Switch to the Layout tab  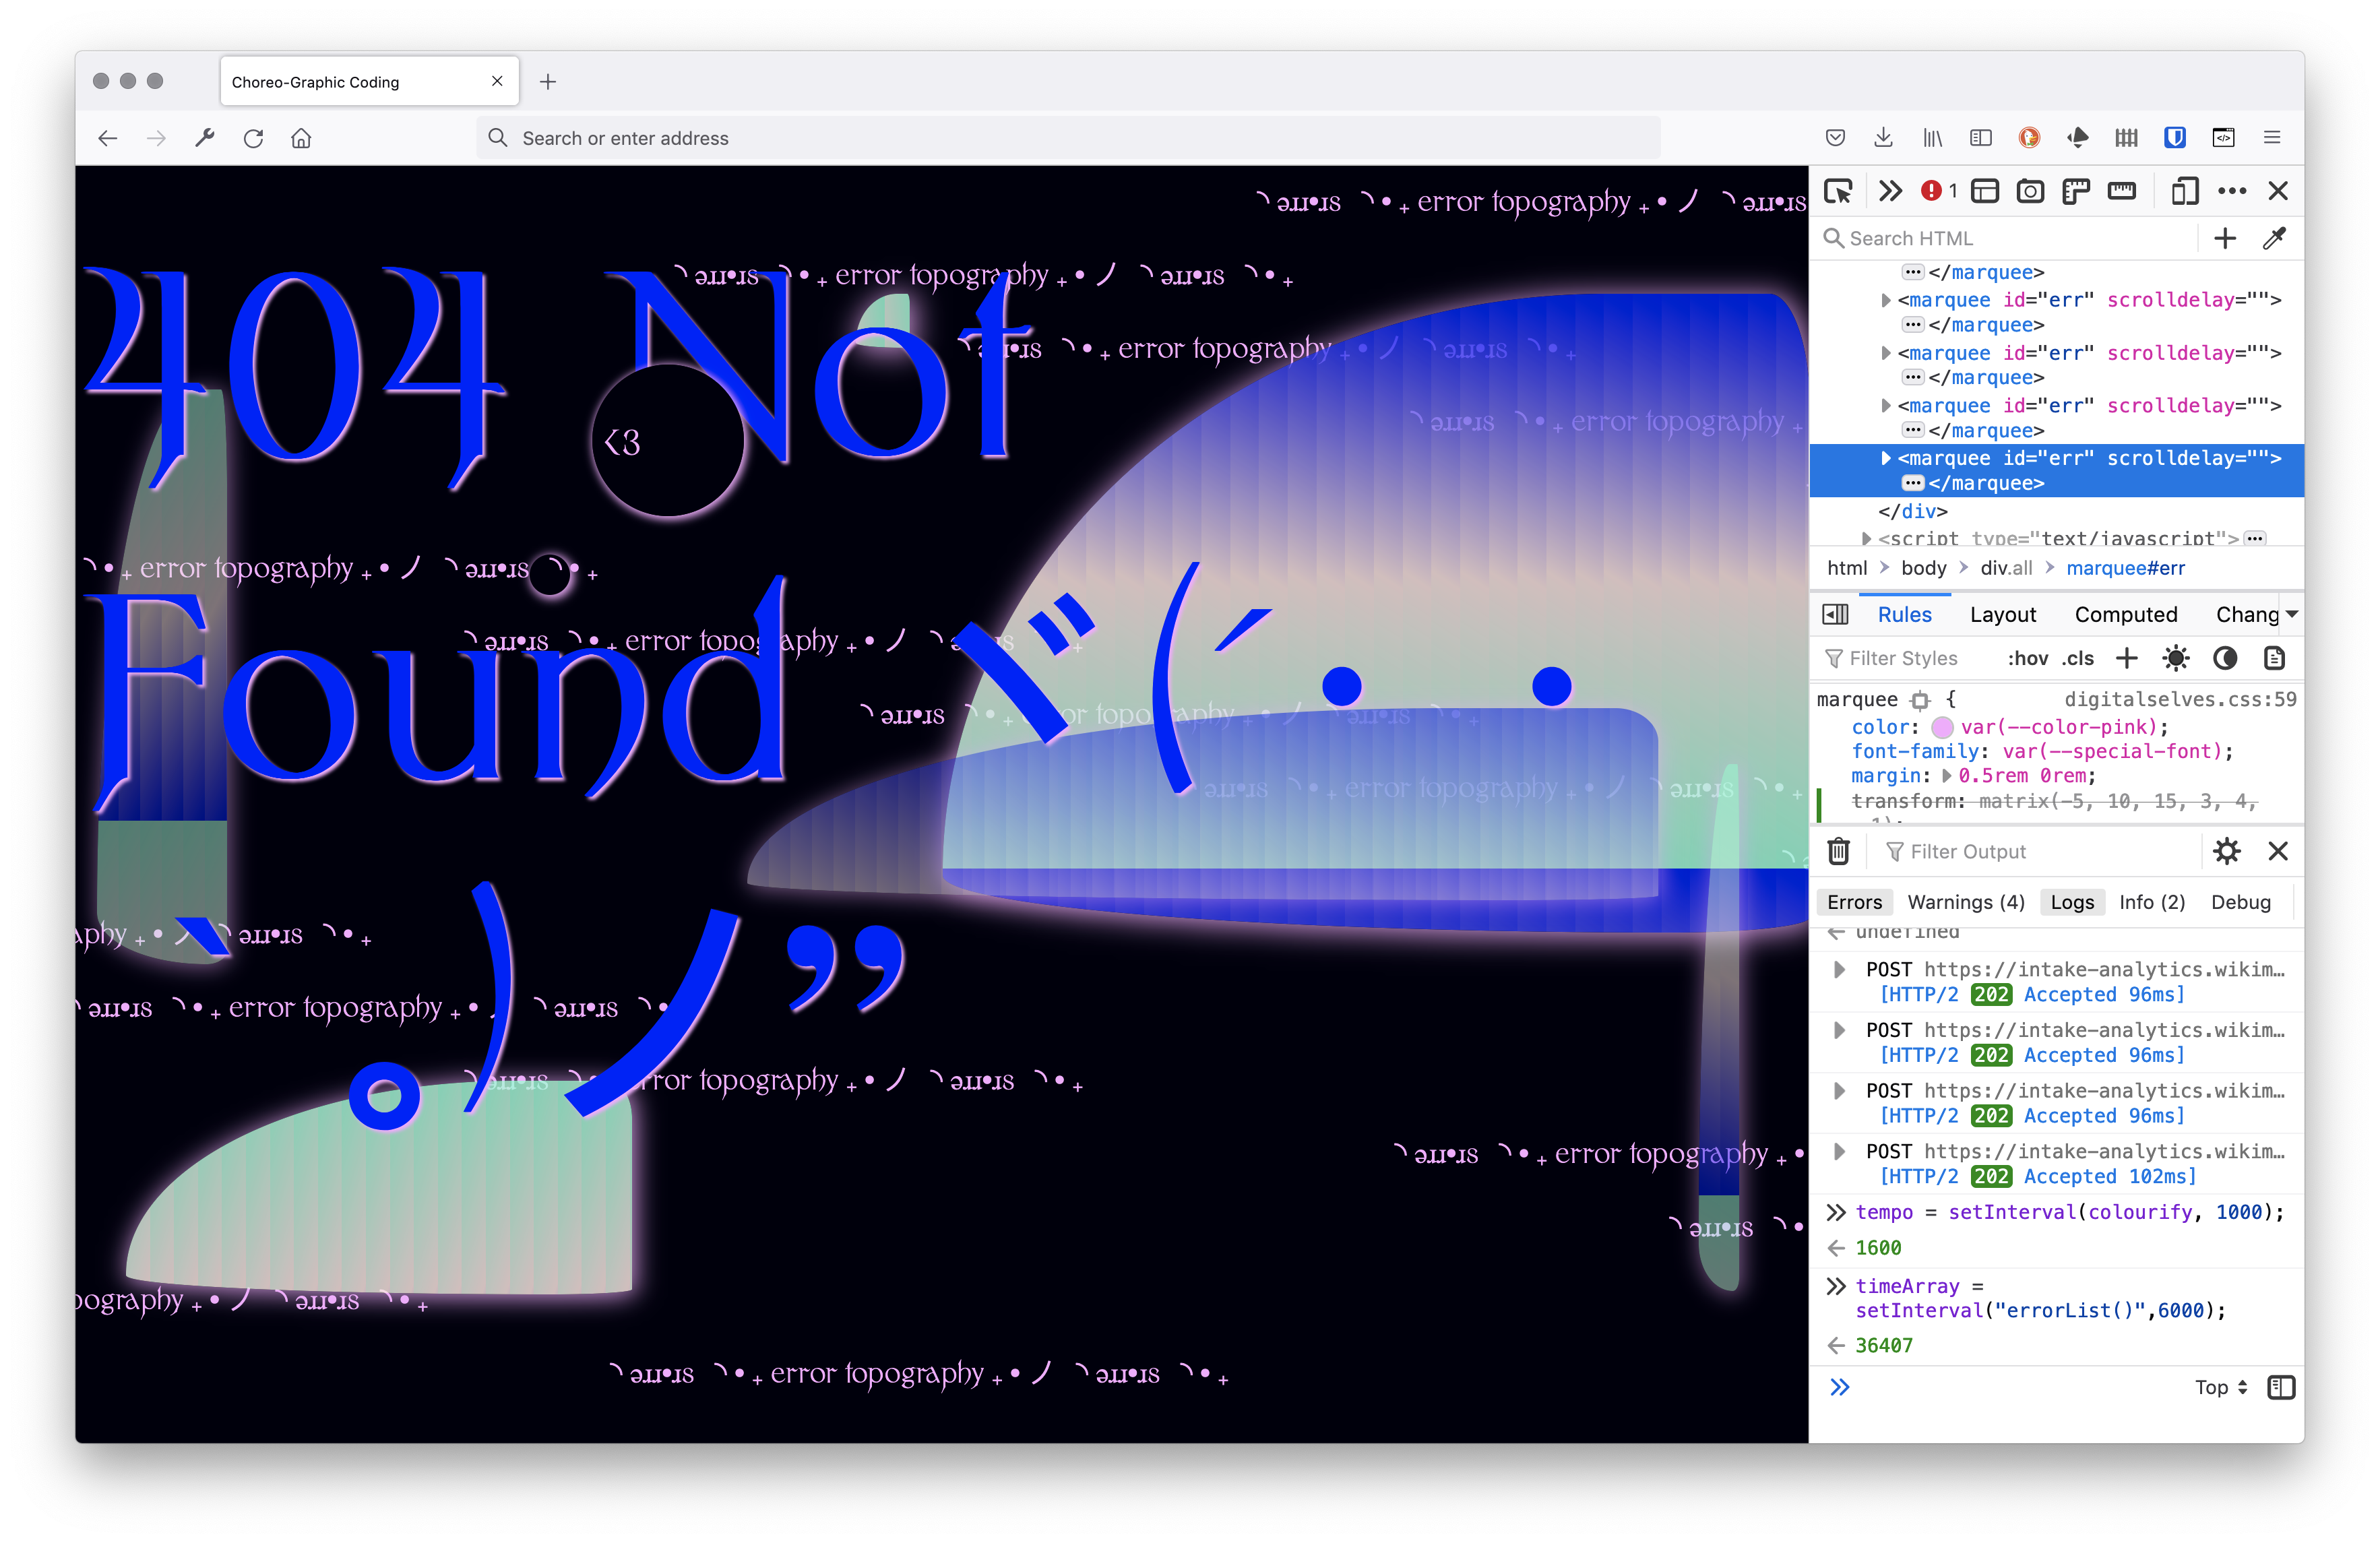[x=2002, y=614]
